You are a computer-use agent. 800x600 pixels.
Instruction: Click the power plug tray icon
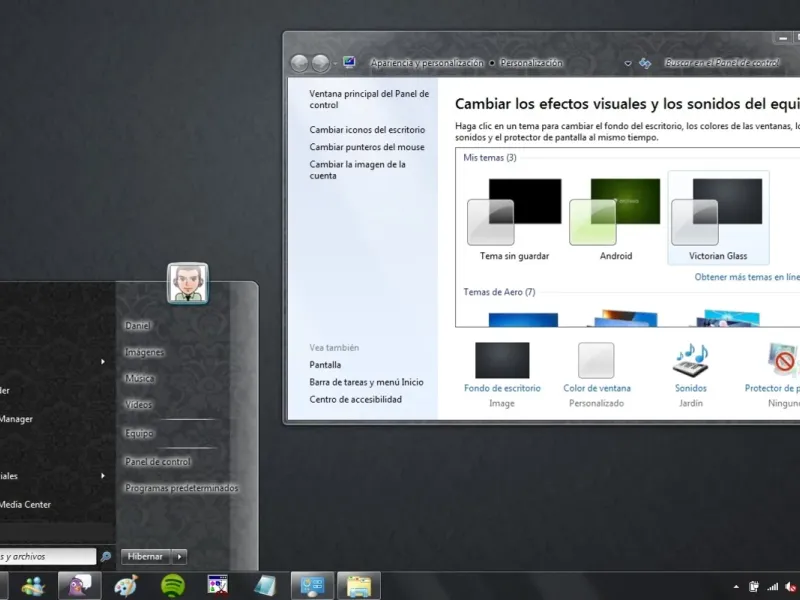(x=754, y=587)
